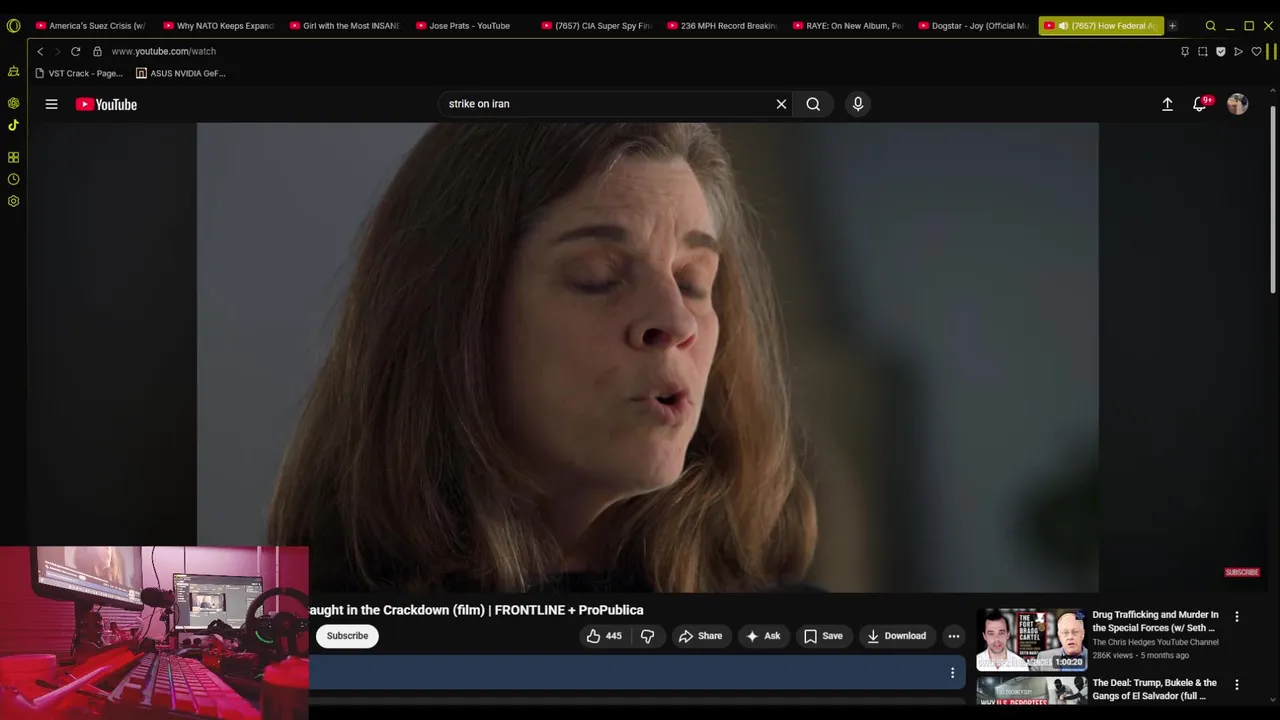1280x720 pixels.
Task: Open options for Drug Trafficking video
Action: (x=1236, y=617)
